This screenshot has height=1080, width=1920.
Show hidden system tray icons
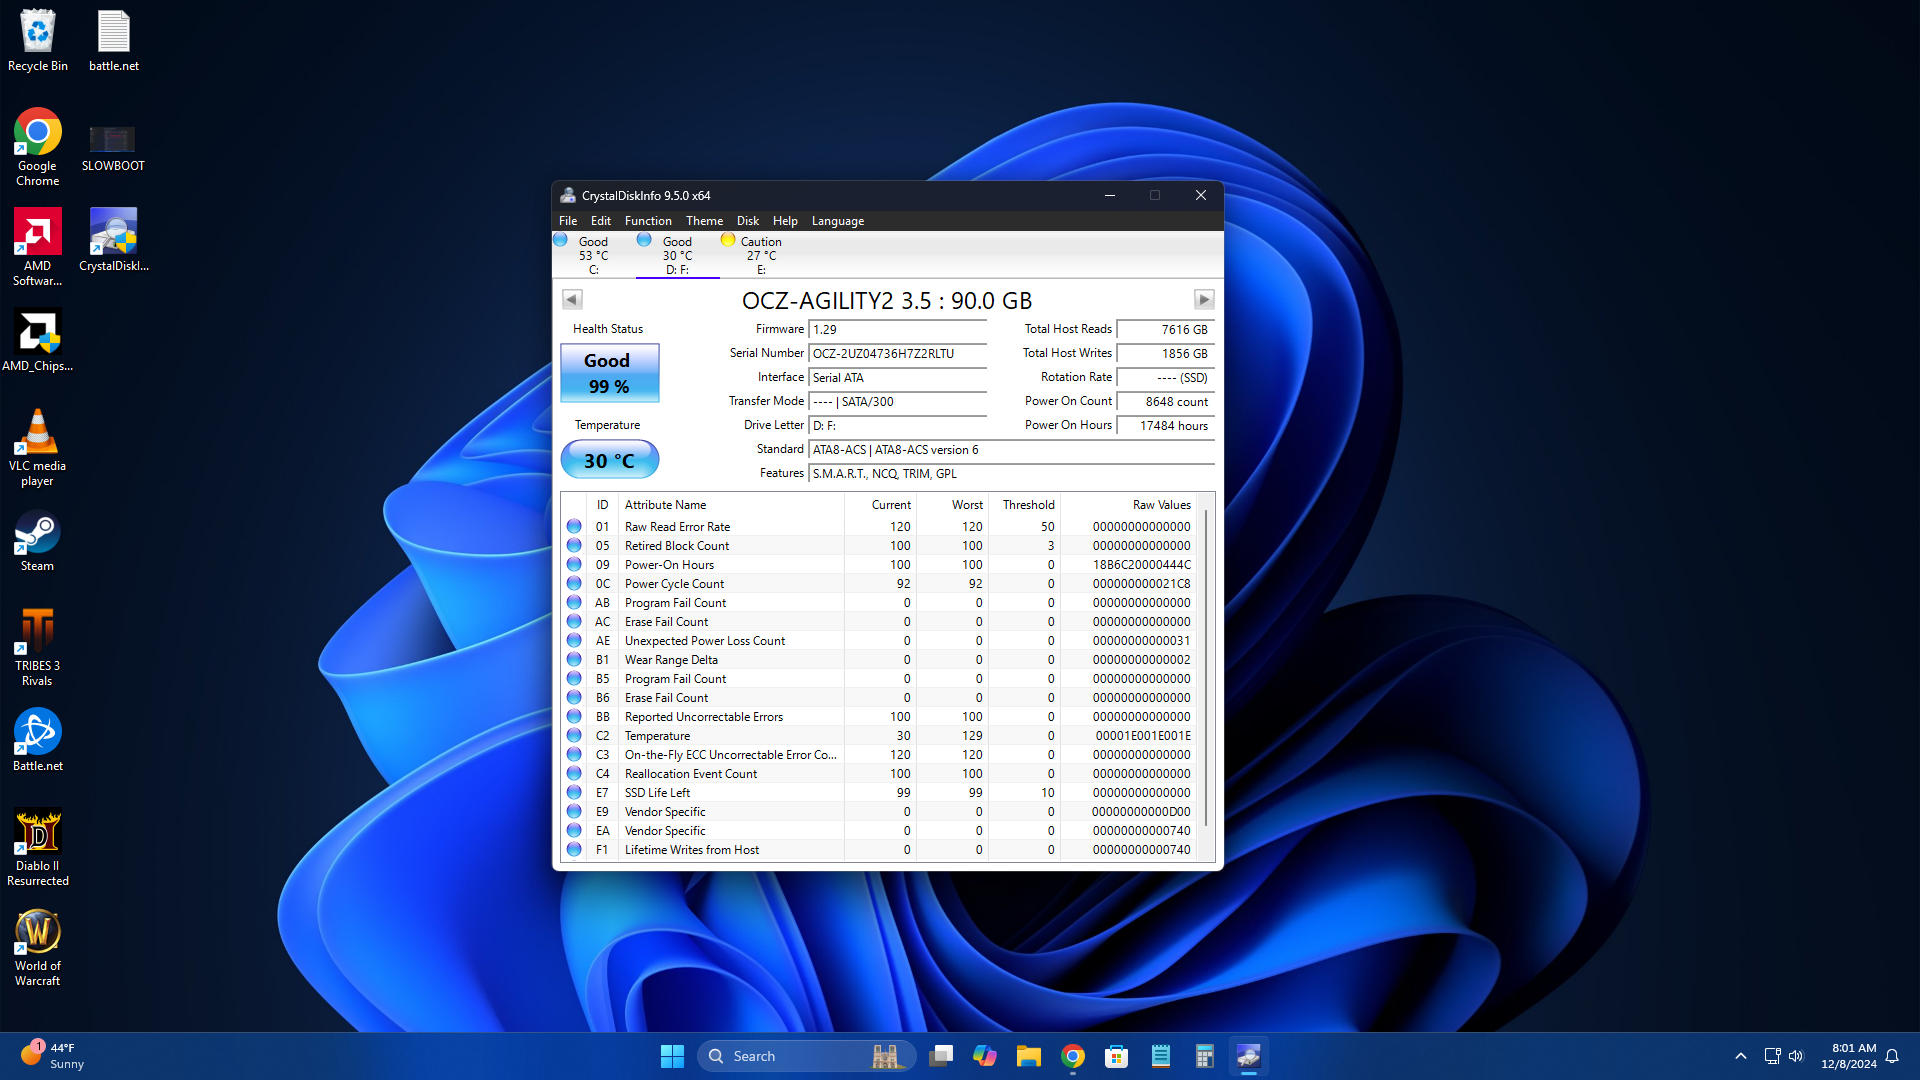(1741, 1056)
